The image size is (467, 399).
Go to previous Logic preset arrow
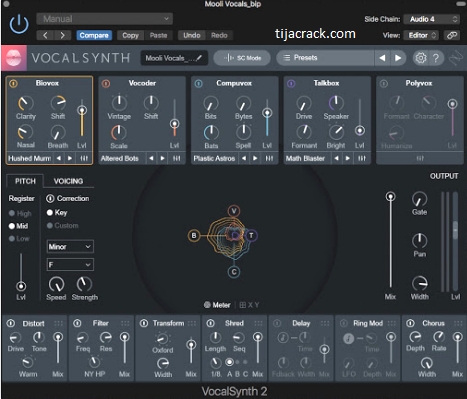coord(46,35)
